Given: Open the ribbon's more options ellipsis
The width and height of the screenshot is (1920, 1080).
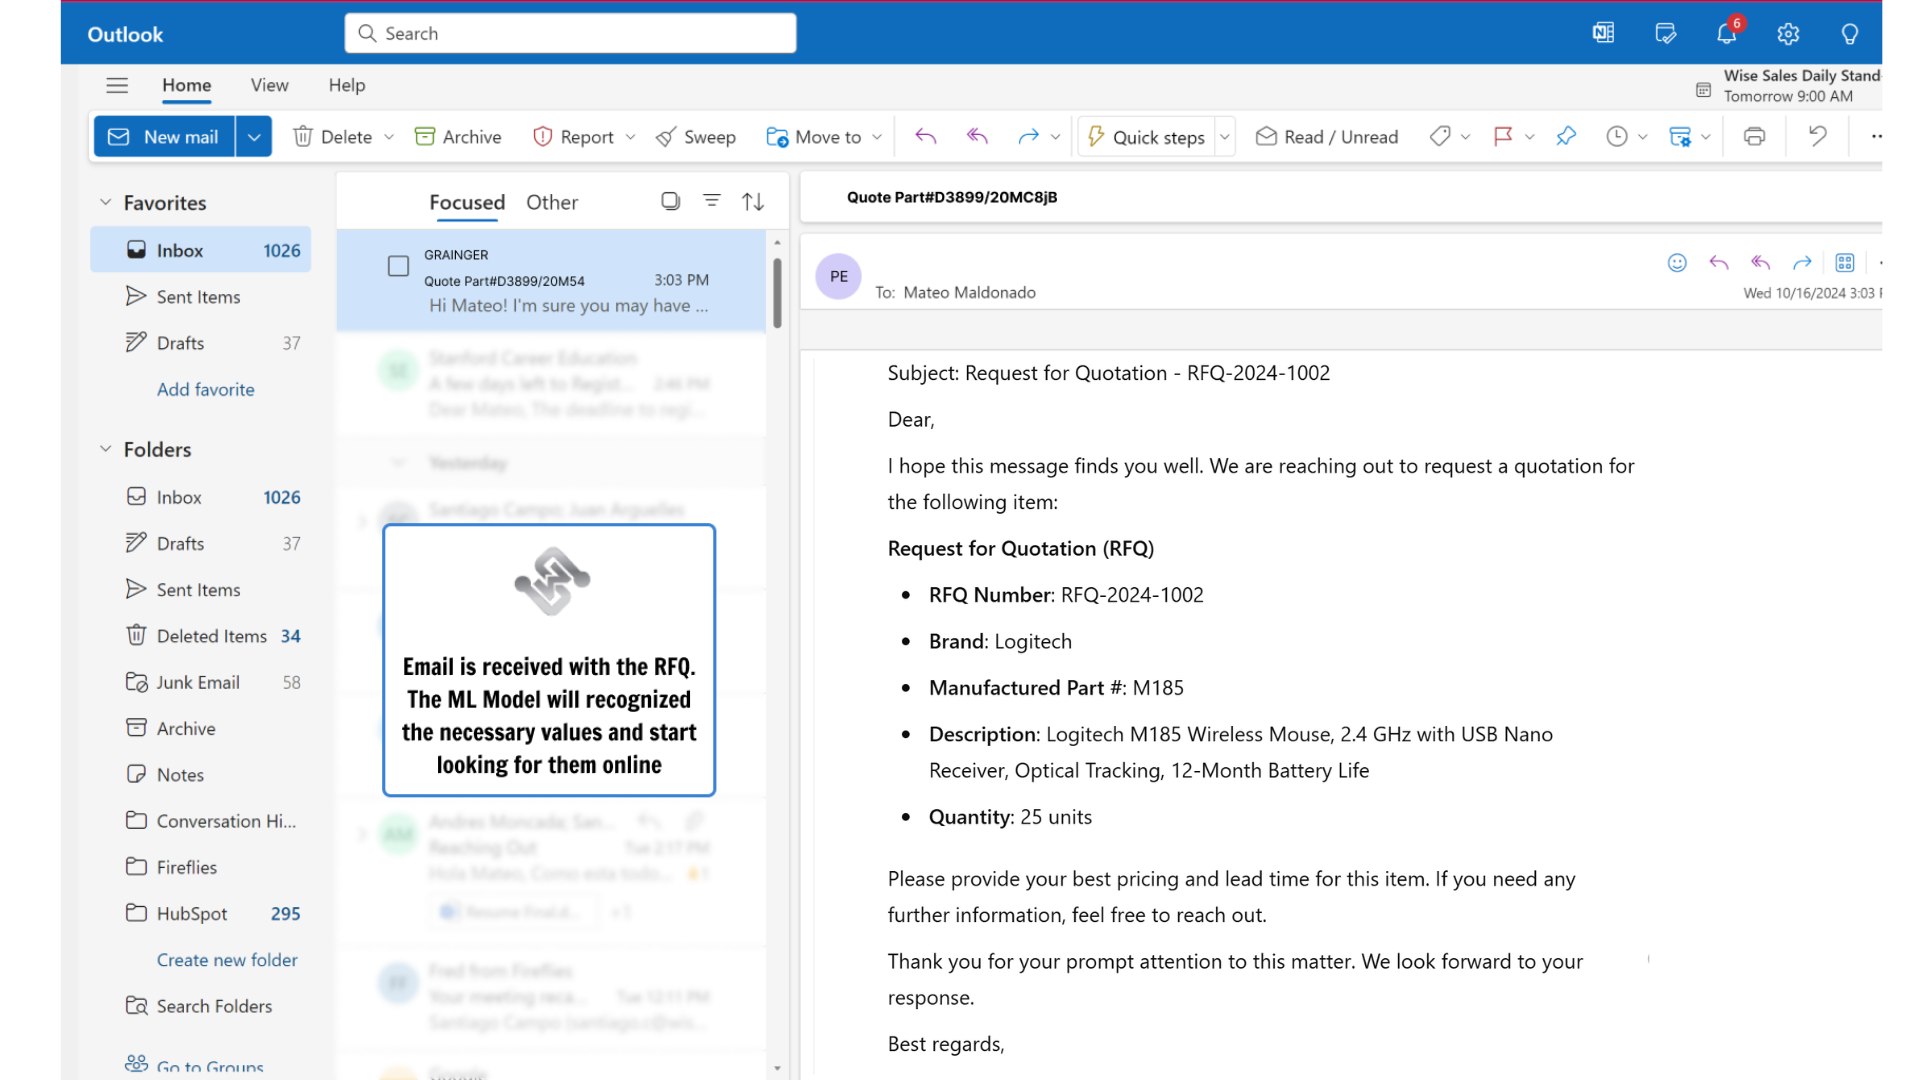Looking at the screenshot, I should point(1876,137).
